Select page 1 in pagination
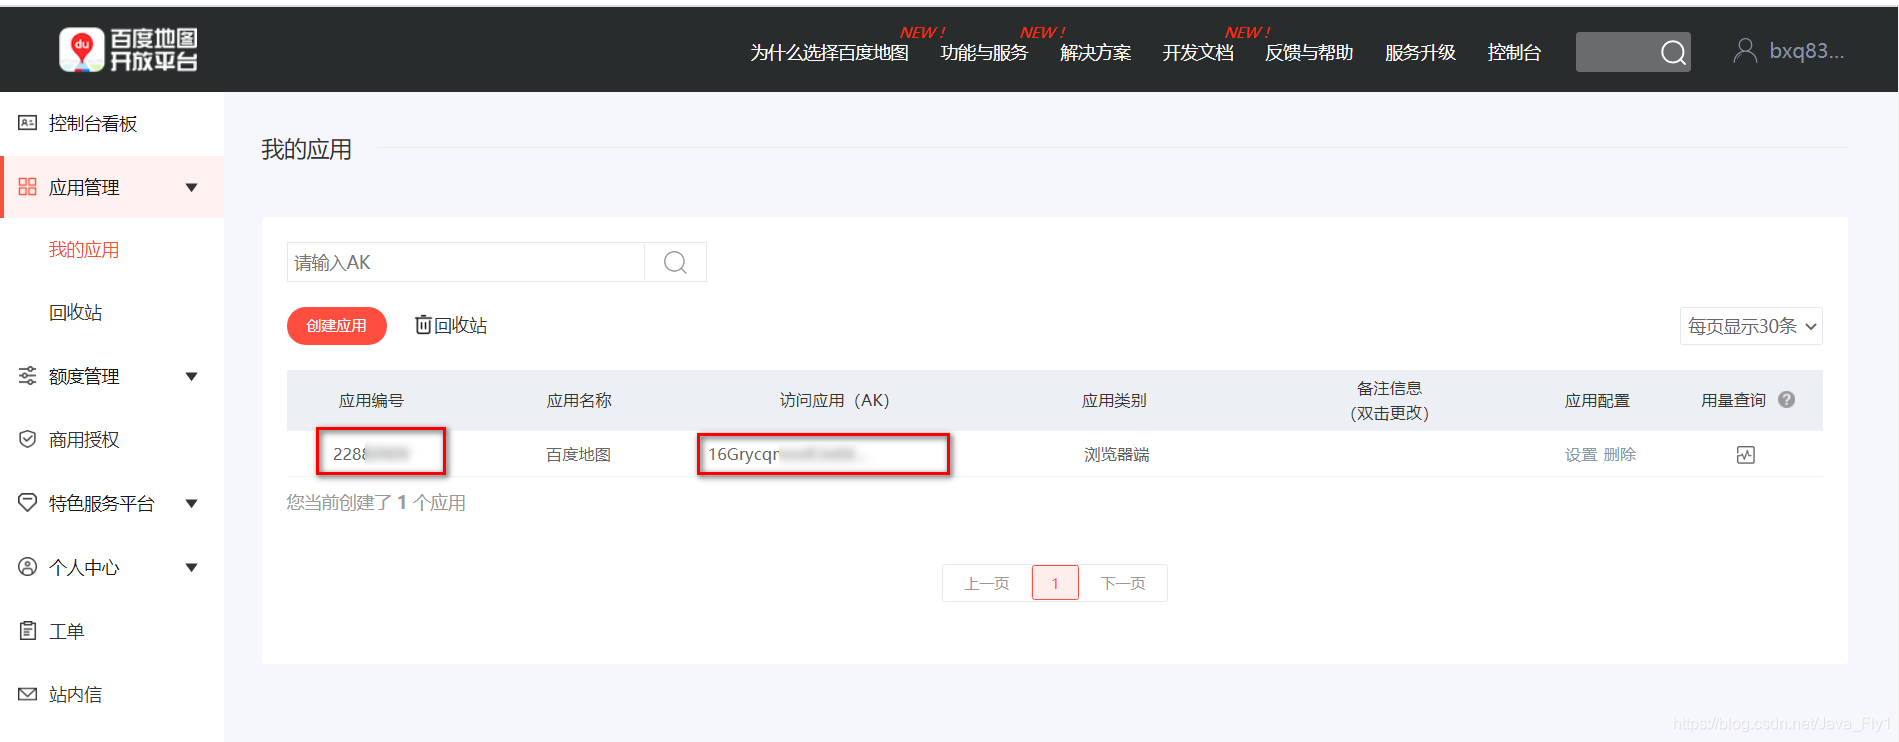 (x=1055, y=583)
